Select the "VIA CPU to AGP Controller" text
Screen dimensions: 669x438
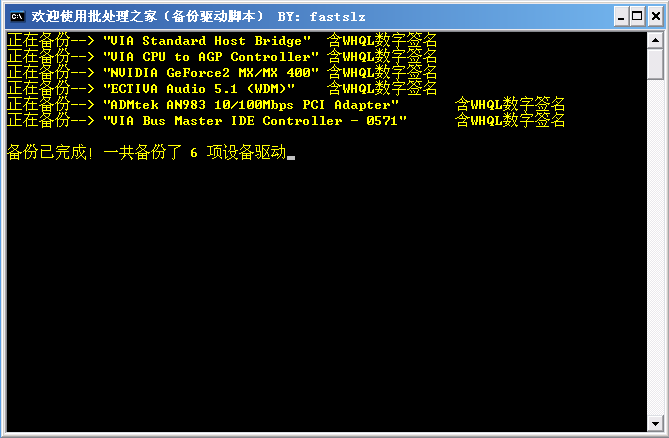[211, 57]
